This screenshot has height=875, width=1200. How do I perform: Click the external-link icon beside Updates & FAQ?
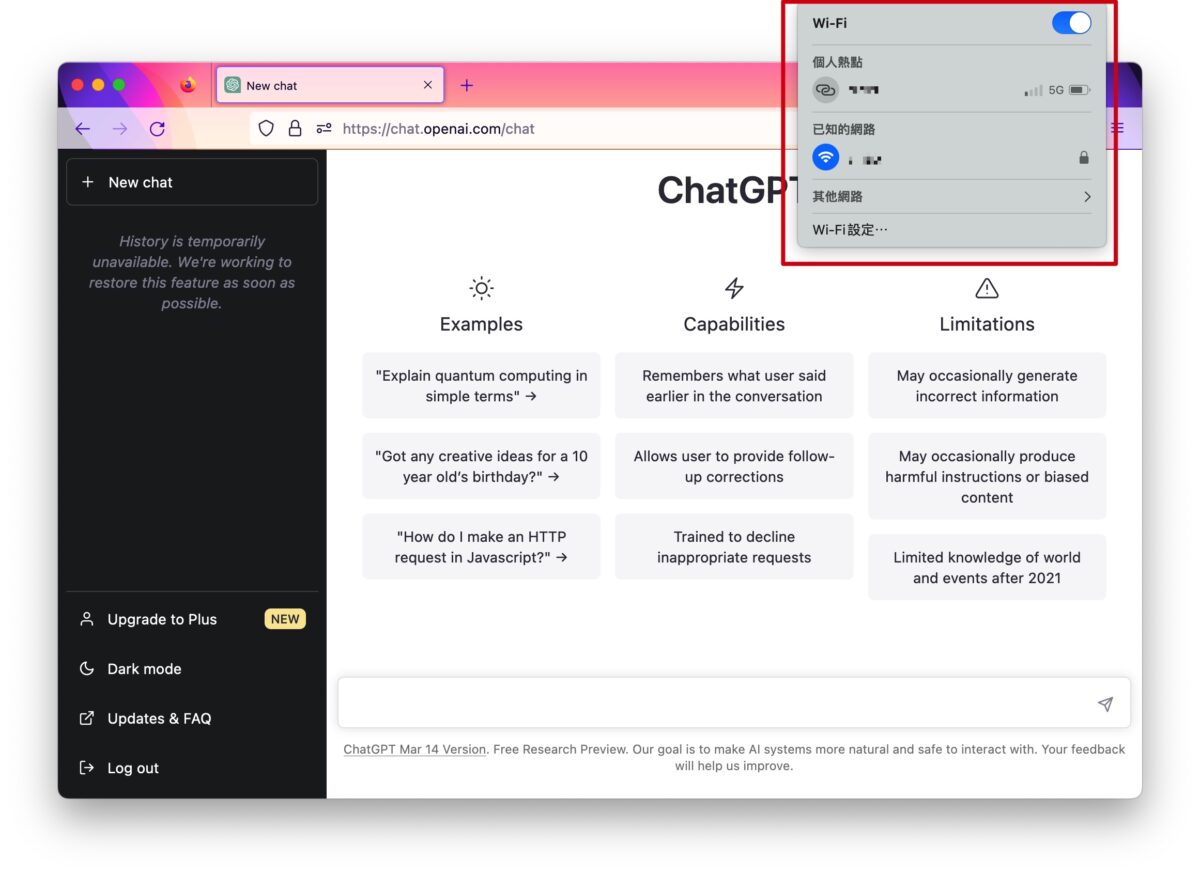pyautogui.click(x=87, y=718)
